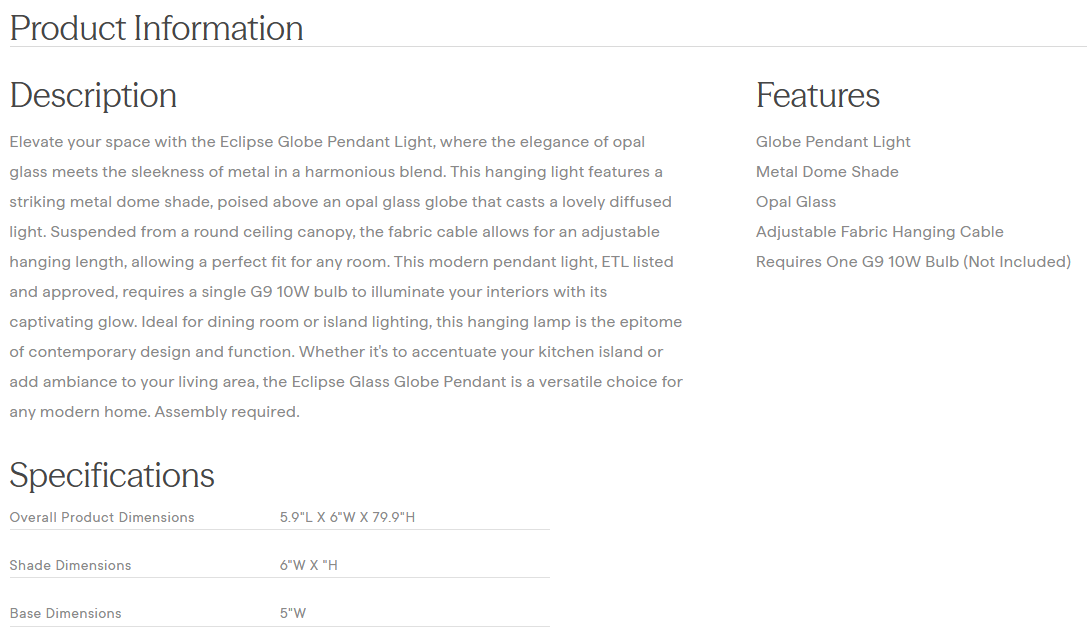Click the Opal Glass feature item

[x=795, y=202]
